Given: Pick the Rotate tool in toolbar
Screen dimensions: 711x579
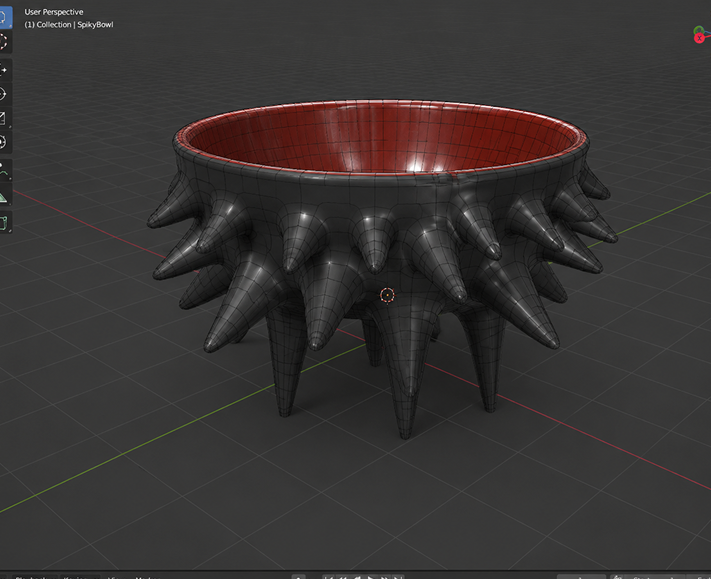Looking at the screenshot, I should [4, 94].
